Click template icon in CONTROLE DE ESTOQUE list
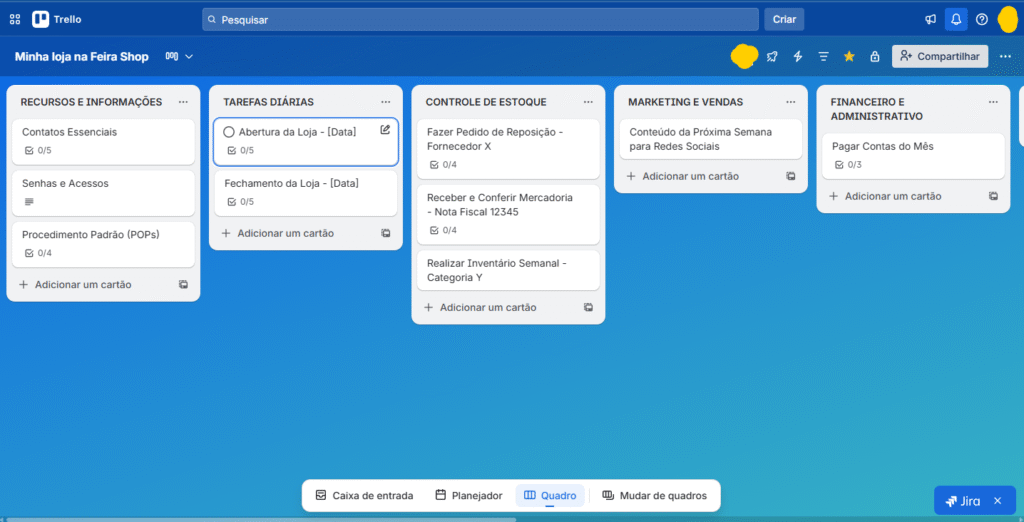Viewport: 1024px width, 522px height. [x=588, y=307]
